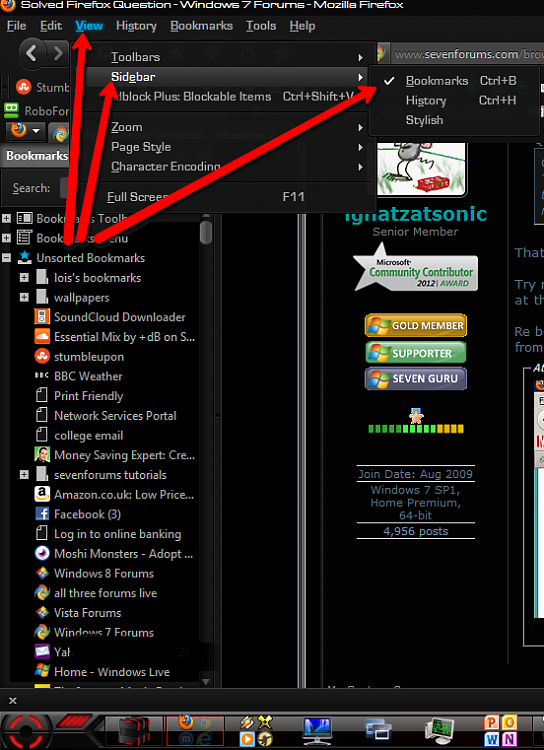Click the browsers group taskbar icon

[x=195, y=731]
